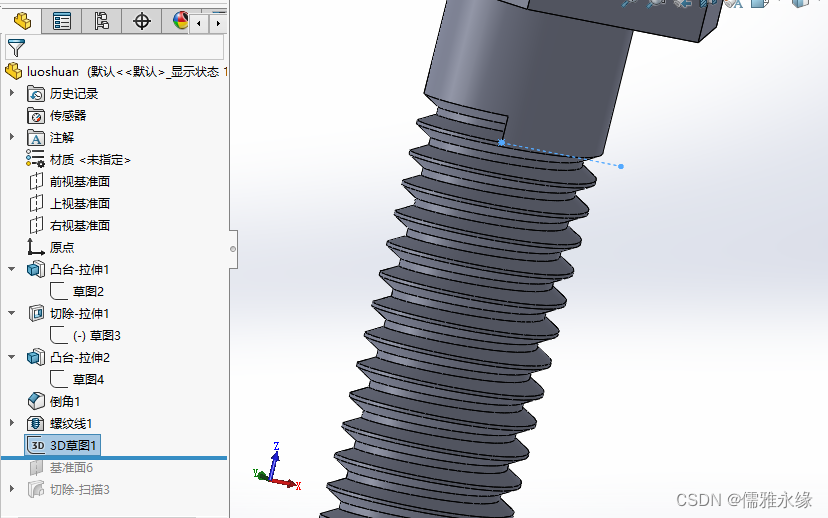
Task: Select 前视基准面 front plane label
Action: (80, 182)
